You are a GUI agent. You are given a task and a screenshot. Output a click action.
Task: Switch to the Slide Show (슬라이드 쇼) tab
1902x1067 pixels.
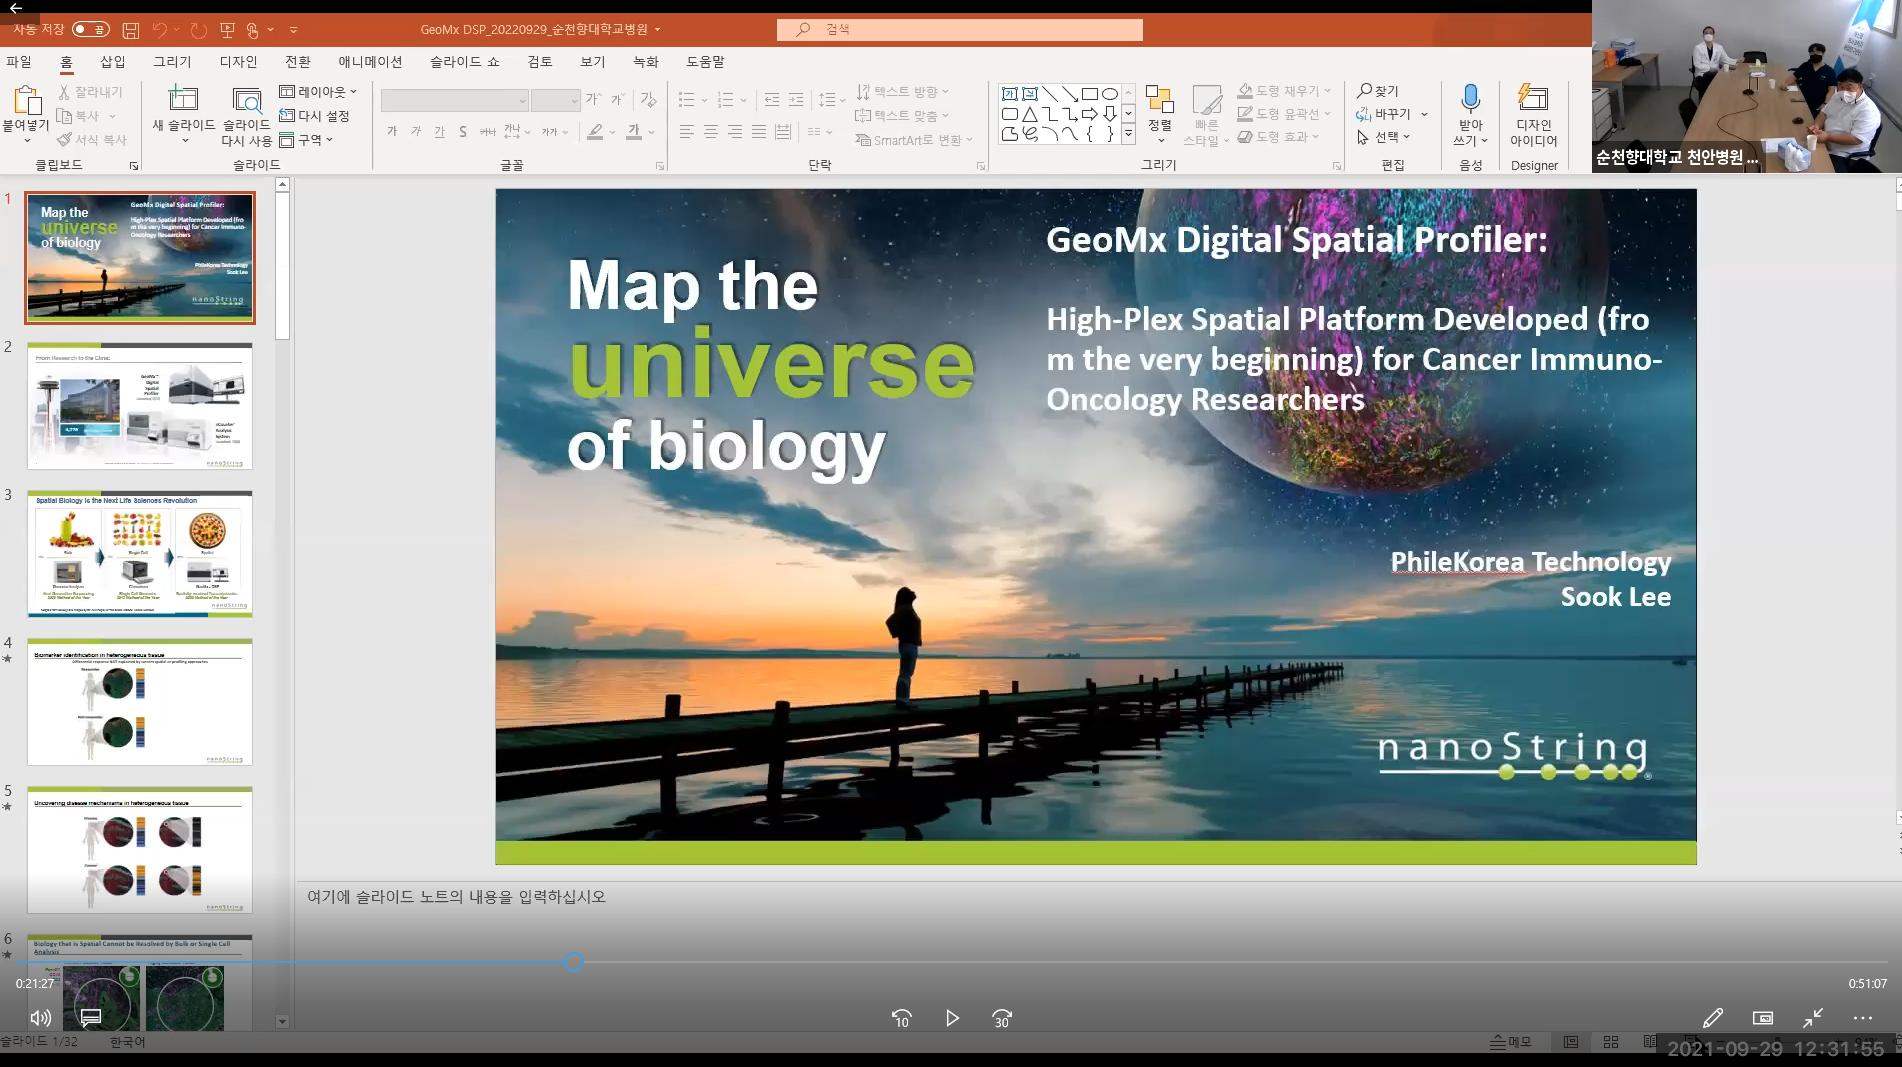click(x=464, y=61)
